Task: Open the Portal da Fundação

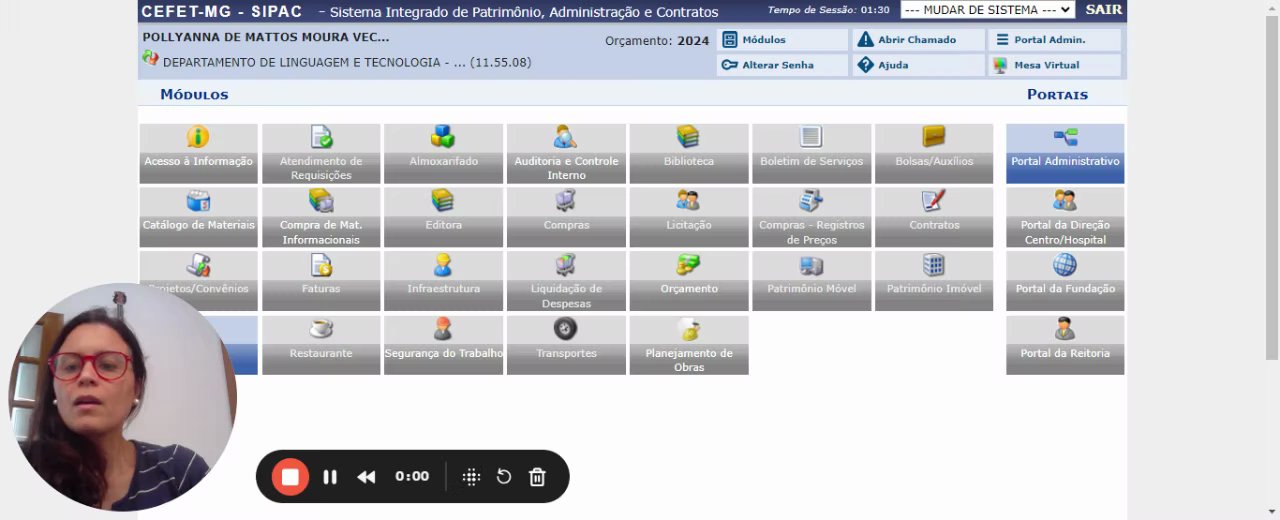Action: (1065, 281)
